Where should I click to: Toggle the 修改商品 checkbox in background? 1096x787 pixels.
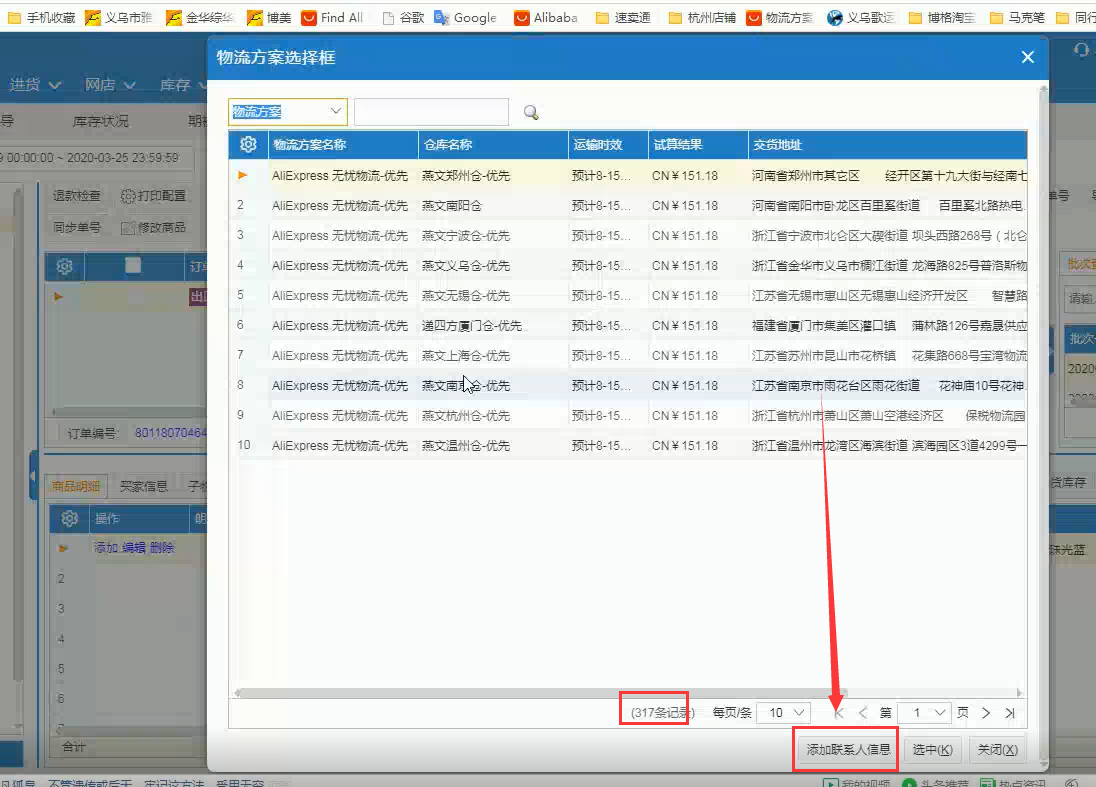tap(127, 228)
